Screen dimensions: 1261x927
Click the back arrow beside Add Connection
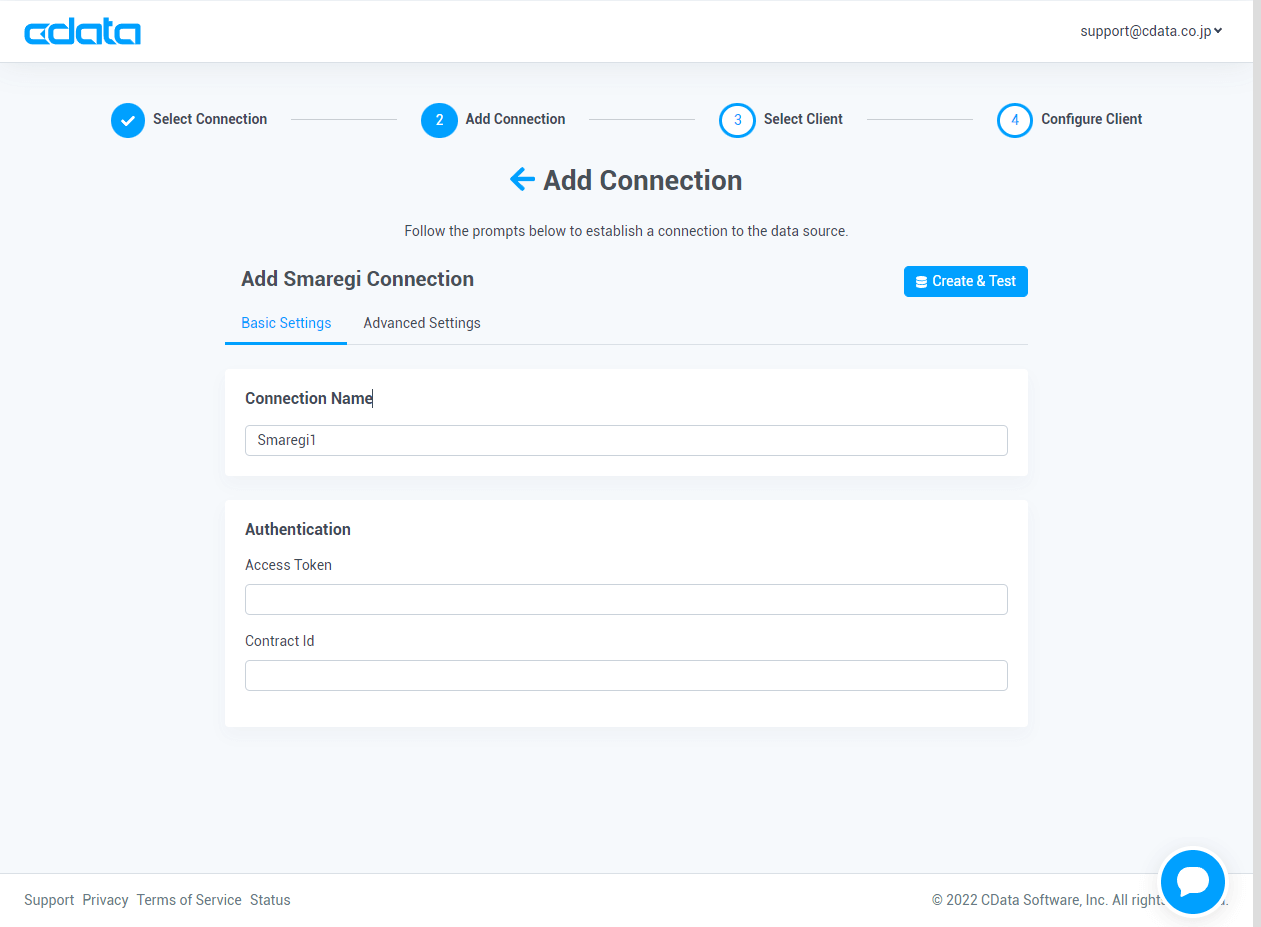[522, 180]
